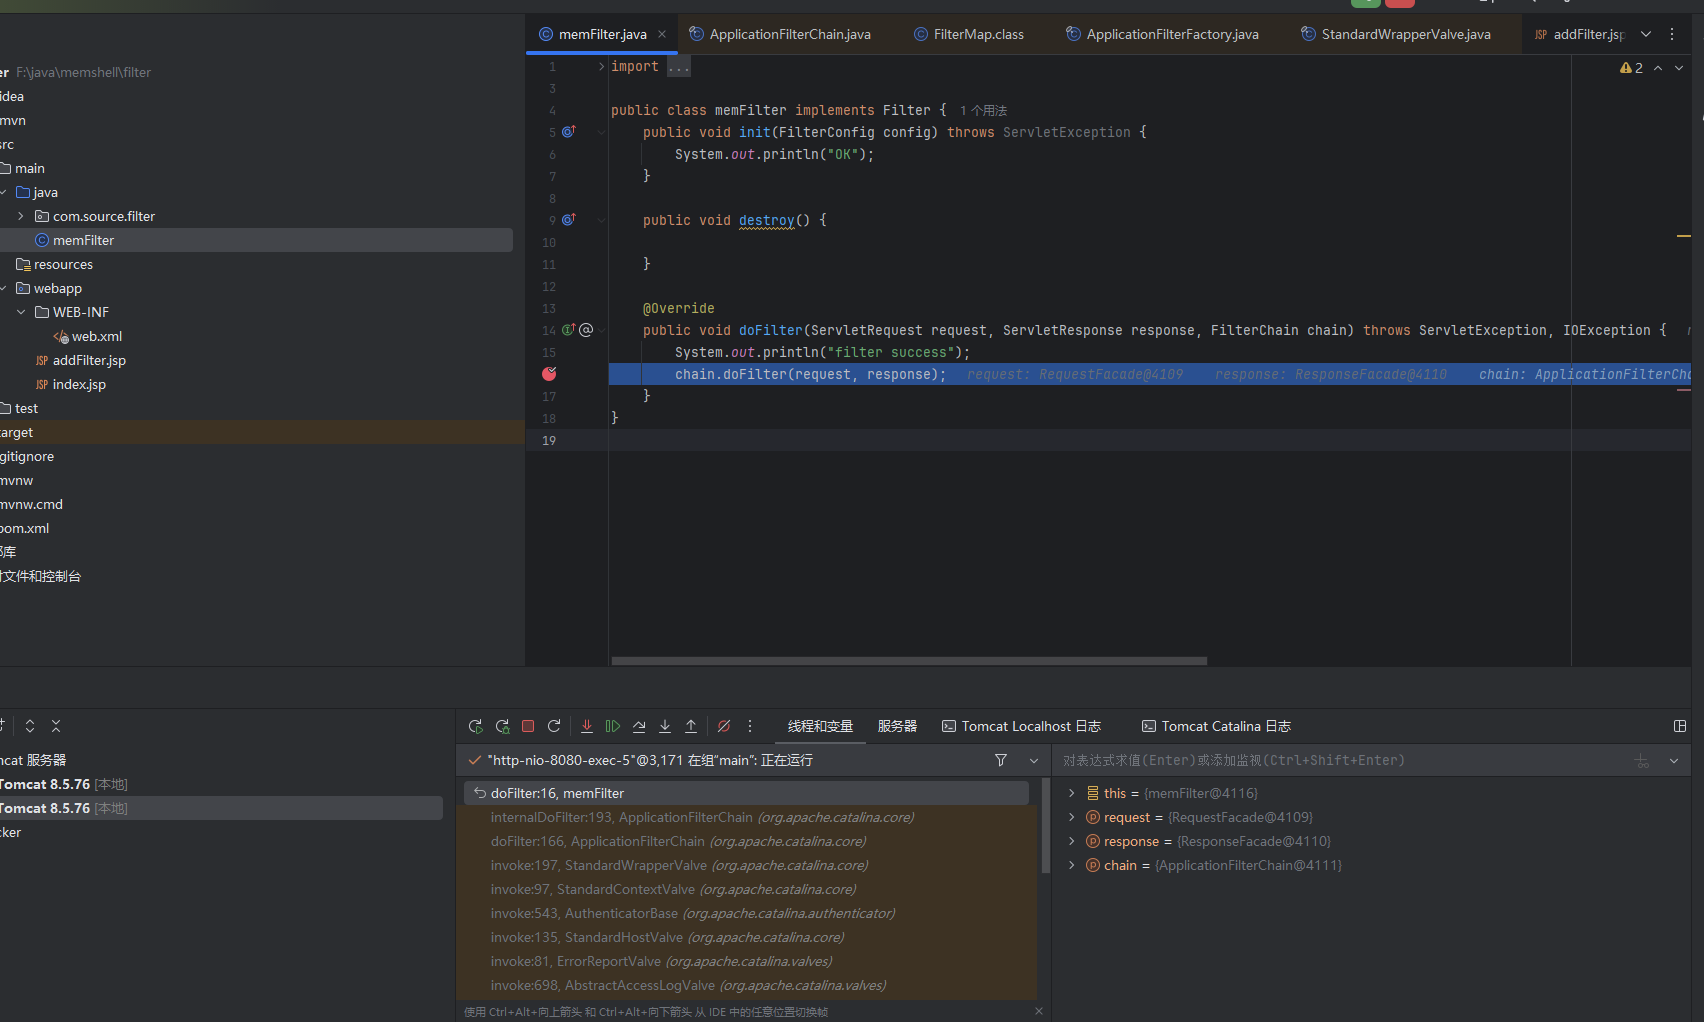Viewport: 1704px width, 1022px height.
Task: Click the Rerun server icon
Action: (x=476, y=726)
